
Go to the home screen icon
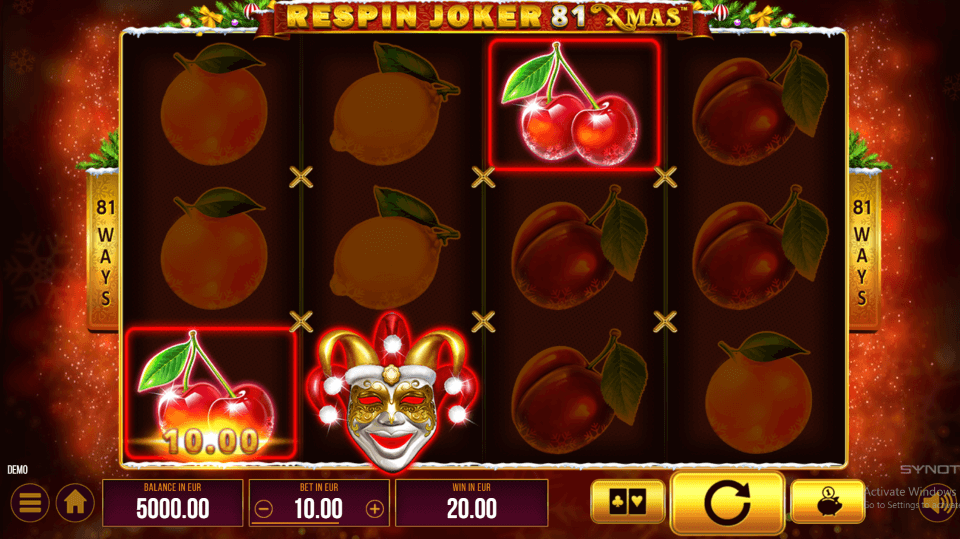[75, 503]
